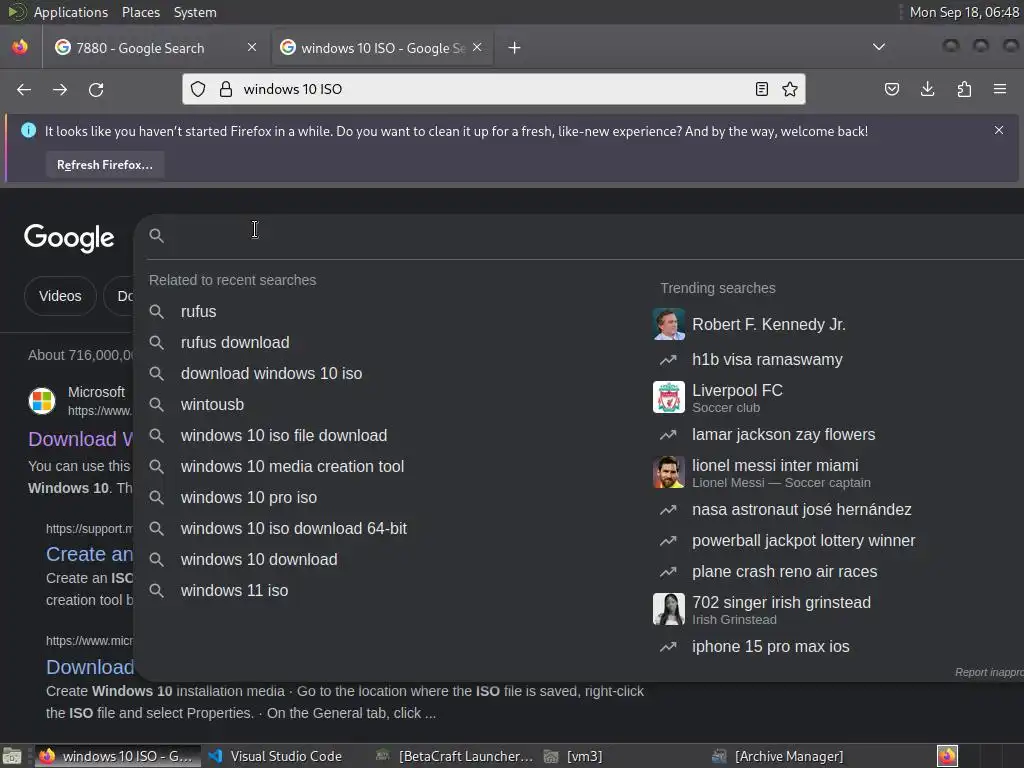Open the Download Windows result link

[x=81, y=439]
